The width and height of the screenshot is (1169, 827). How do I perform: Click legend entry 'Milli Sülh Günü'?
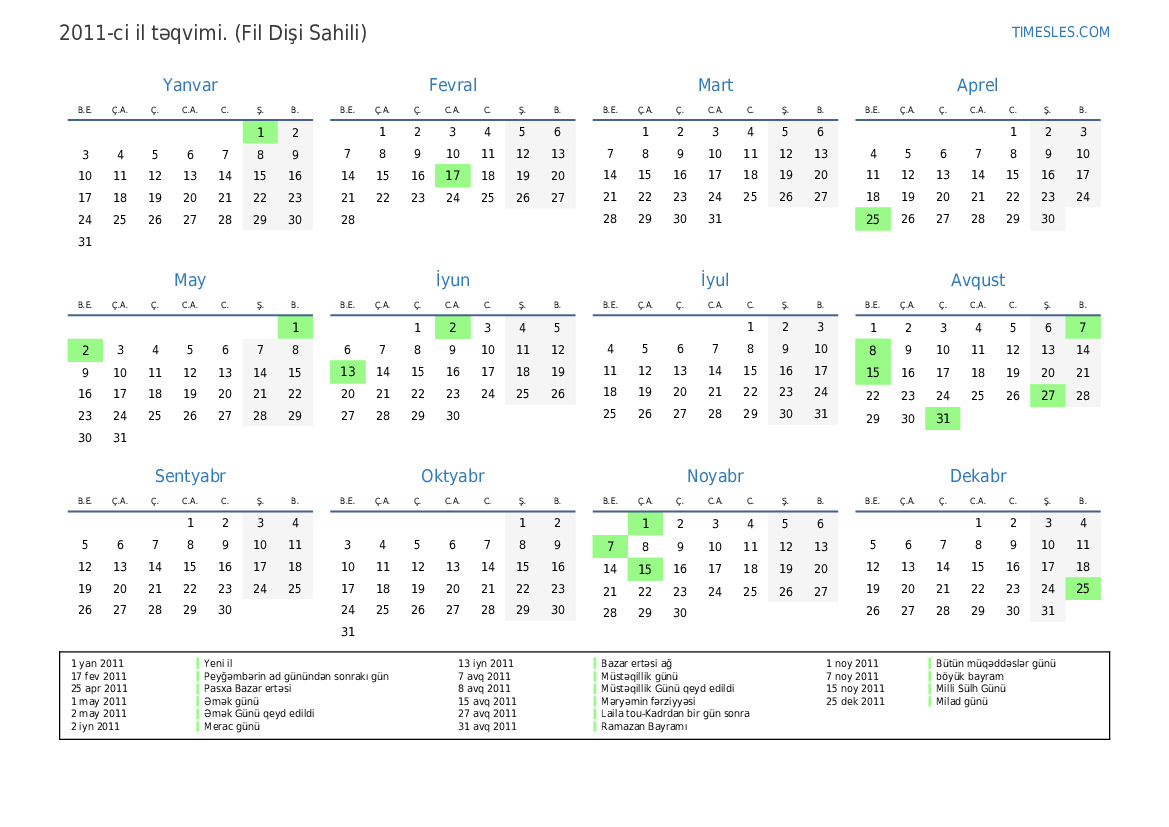(971, 688)
